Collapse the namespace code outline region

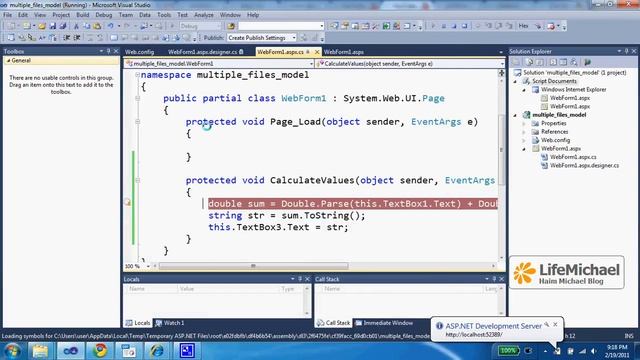point(138,75)
